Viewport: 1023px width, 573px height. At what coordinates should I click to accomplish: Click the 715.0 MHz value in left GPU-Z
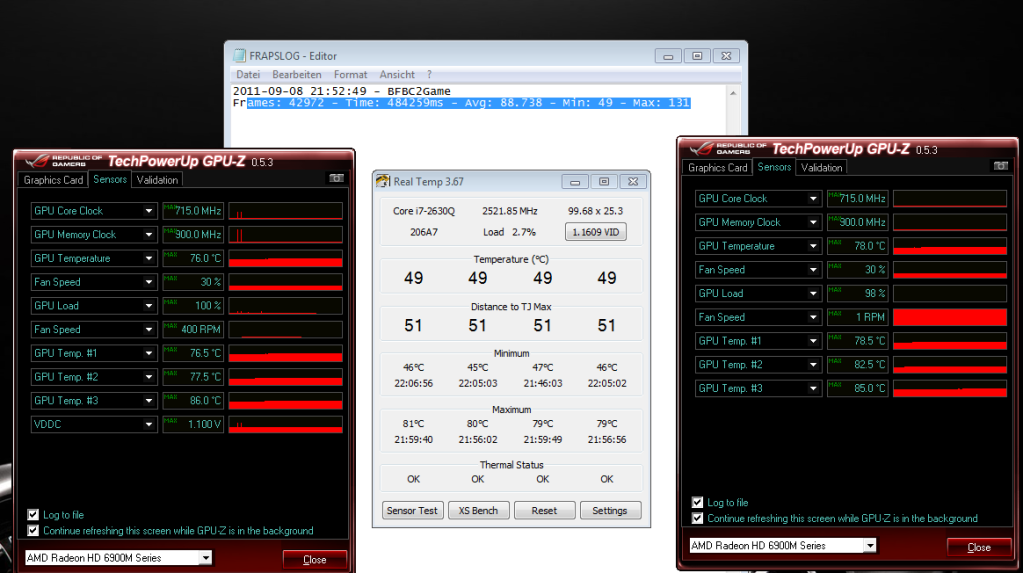tap(194, 211)
